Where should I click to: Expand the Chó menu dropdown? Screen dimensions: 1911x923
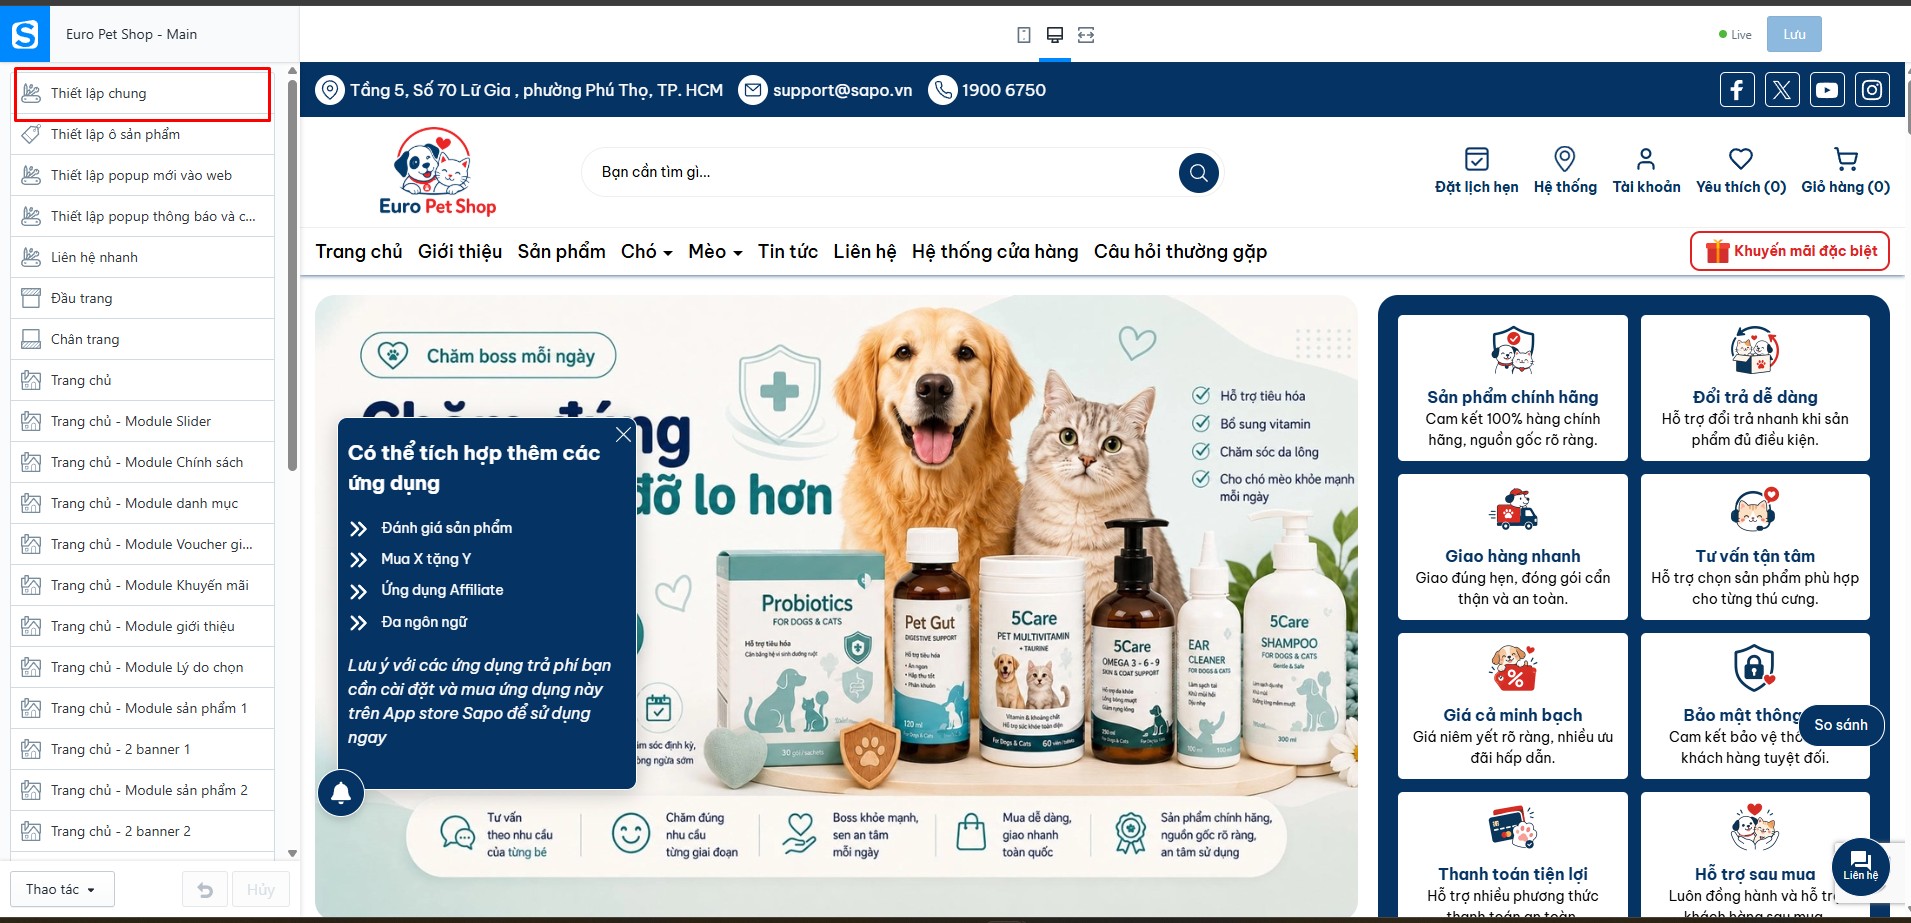coord(646,252)
